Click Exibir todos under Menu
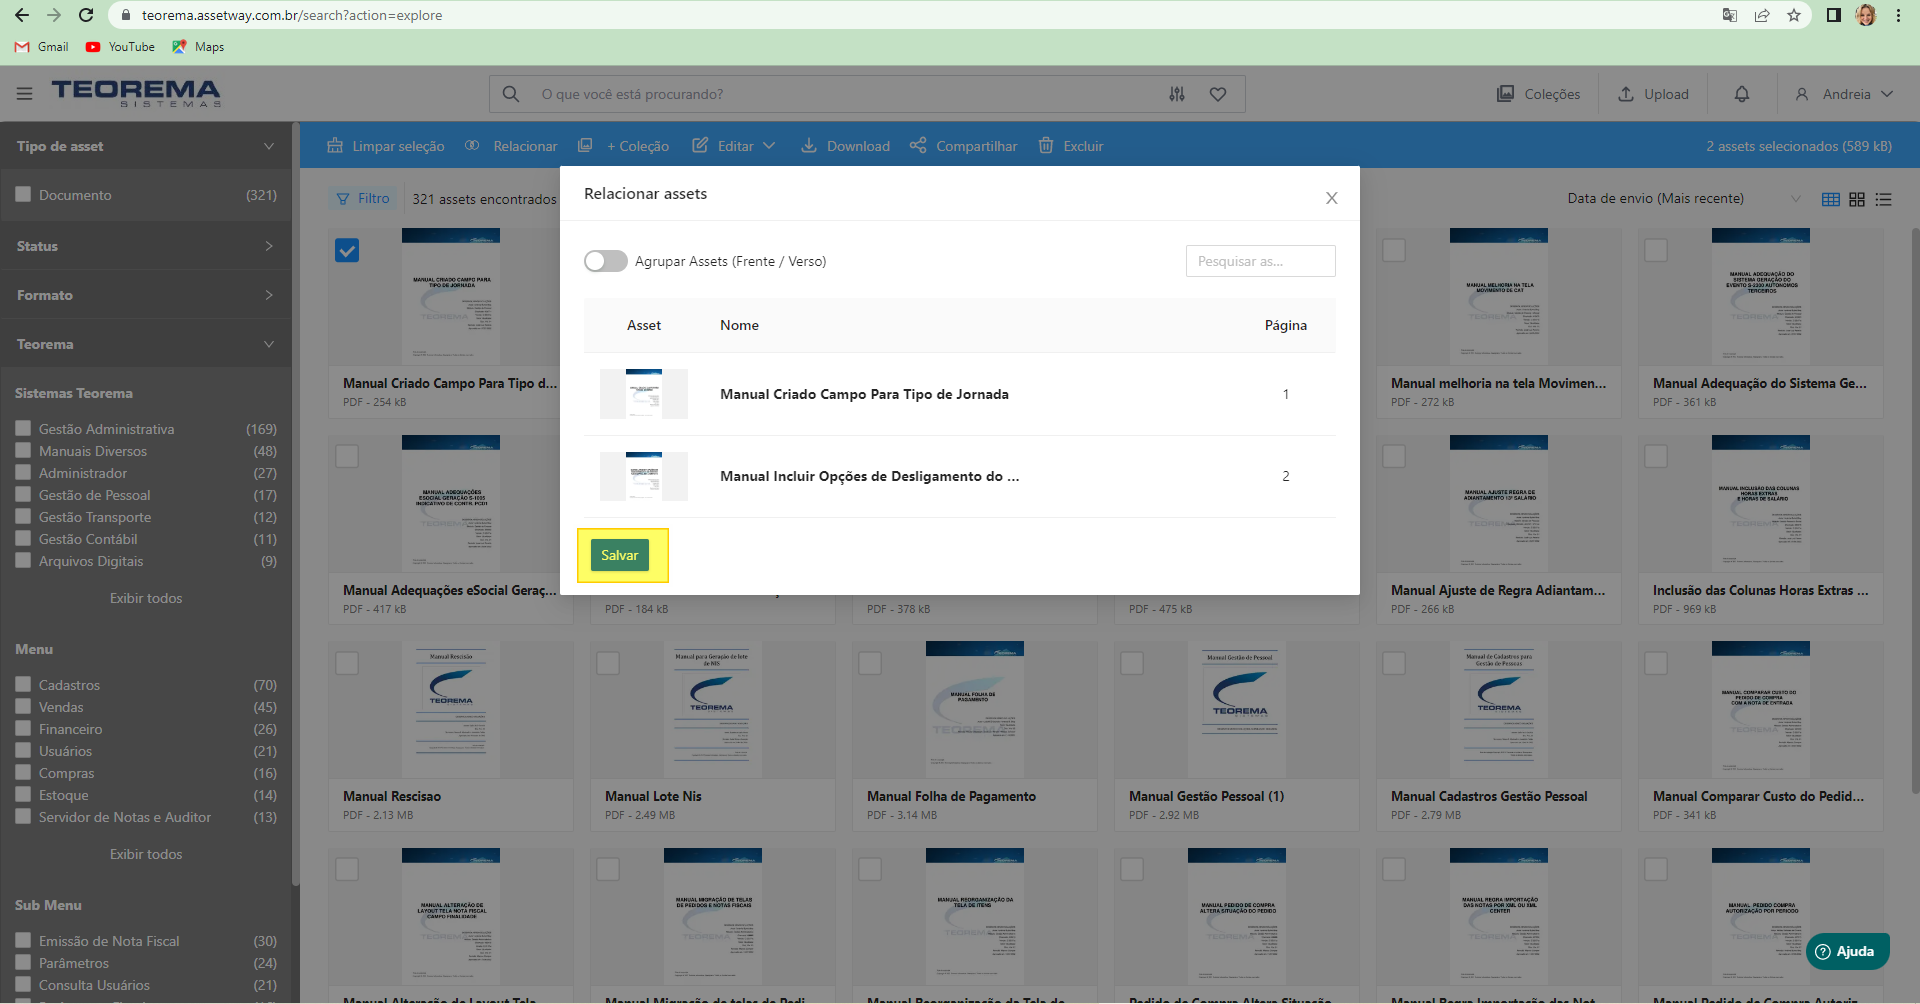 pos(146,854)
